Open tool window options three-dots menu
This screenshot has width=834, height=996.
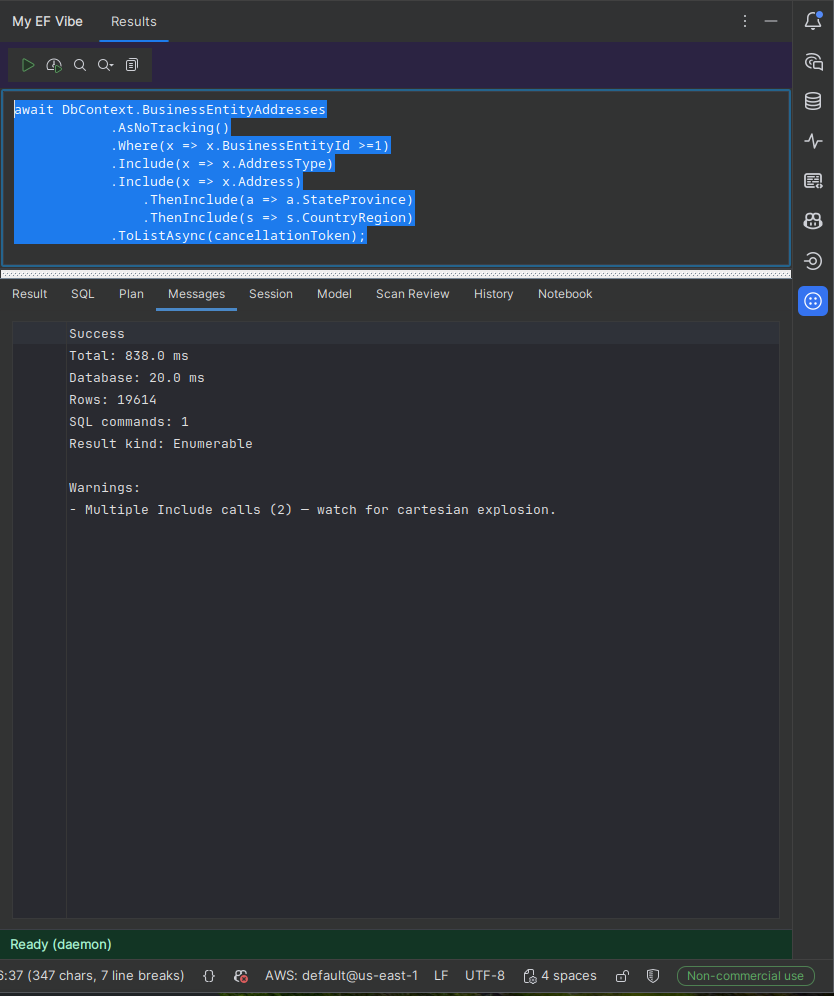(745, 21)
